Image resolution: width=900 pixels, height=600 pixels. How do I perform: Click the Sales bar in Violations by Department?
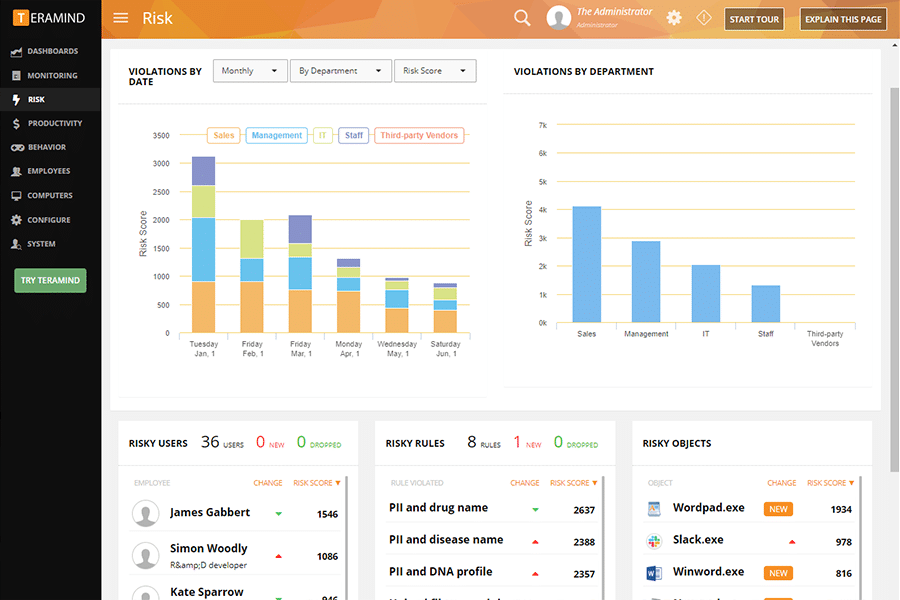tap(586, 264)
